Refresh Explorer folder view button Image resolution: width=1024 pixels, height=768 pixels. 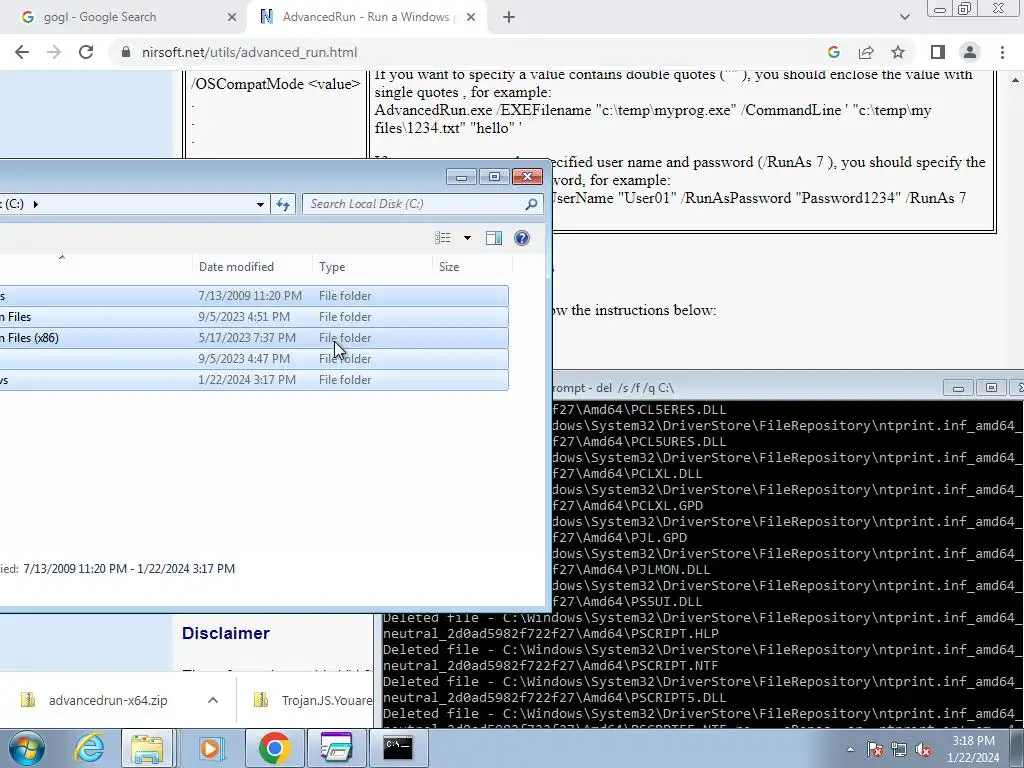coord(283,204)
